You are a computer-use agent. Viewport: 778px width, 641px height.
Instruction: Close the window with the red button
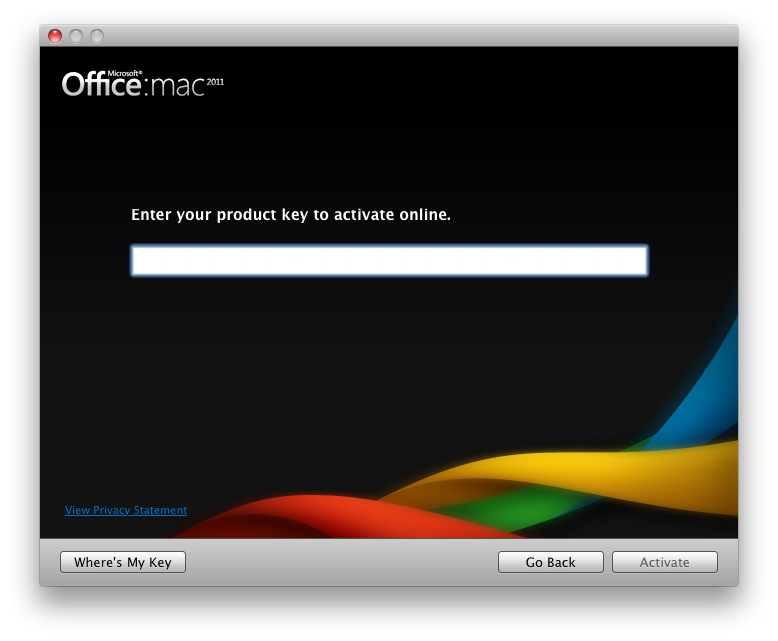click(55, 36)
